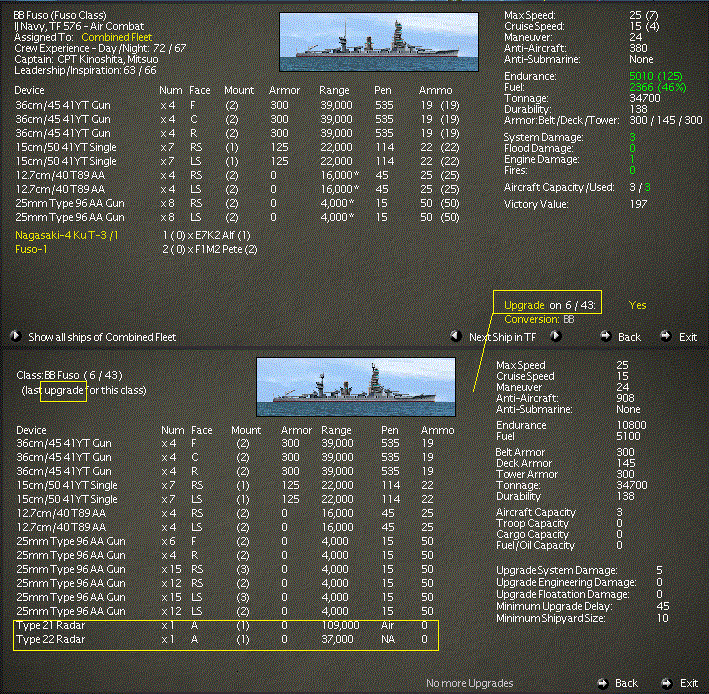This screenshot has height=694, width=709.
Task: Click the Back arrow icon in the upper ship screen
Action: point(605,336)
